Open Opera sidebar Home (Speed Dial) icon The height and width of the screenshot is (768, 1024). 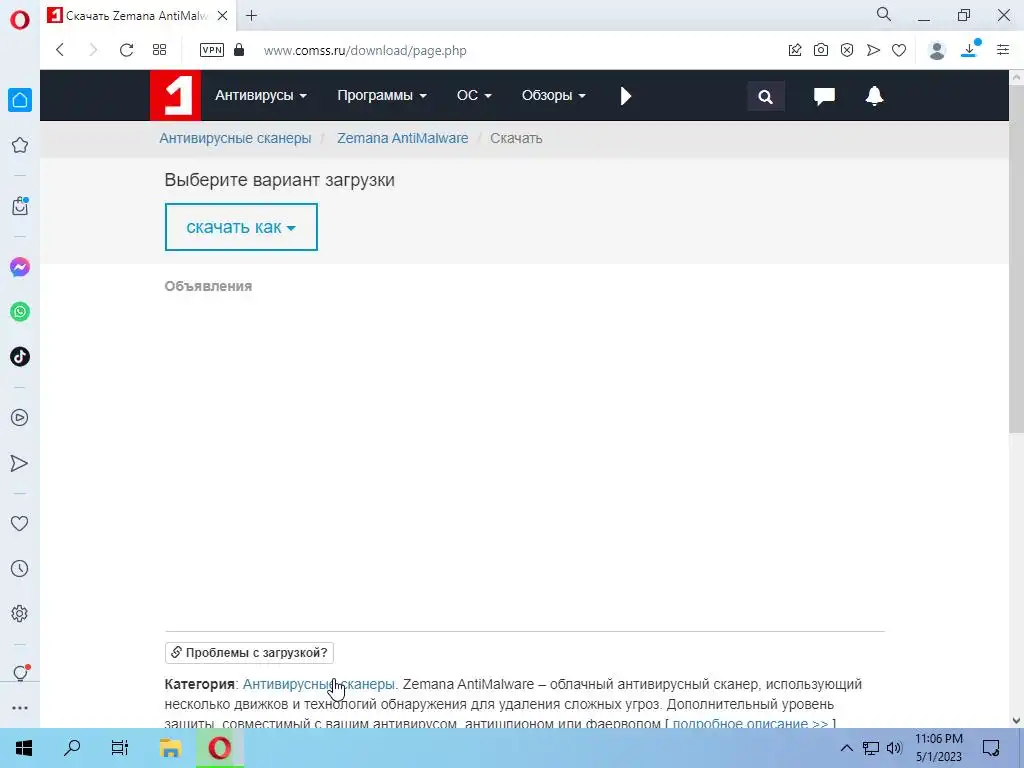coord(20,100)
